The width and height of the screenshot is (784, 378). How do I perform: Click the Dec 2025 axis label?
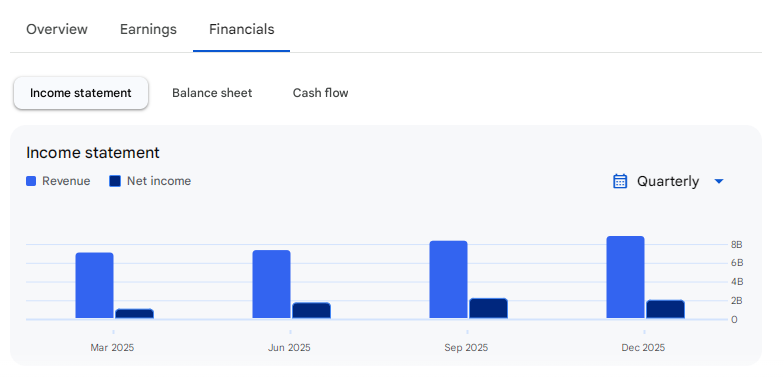coord(643,348)
